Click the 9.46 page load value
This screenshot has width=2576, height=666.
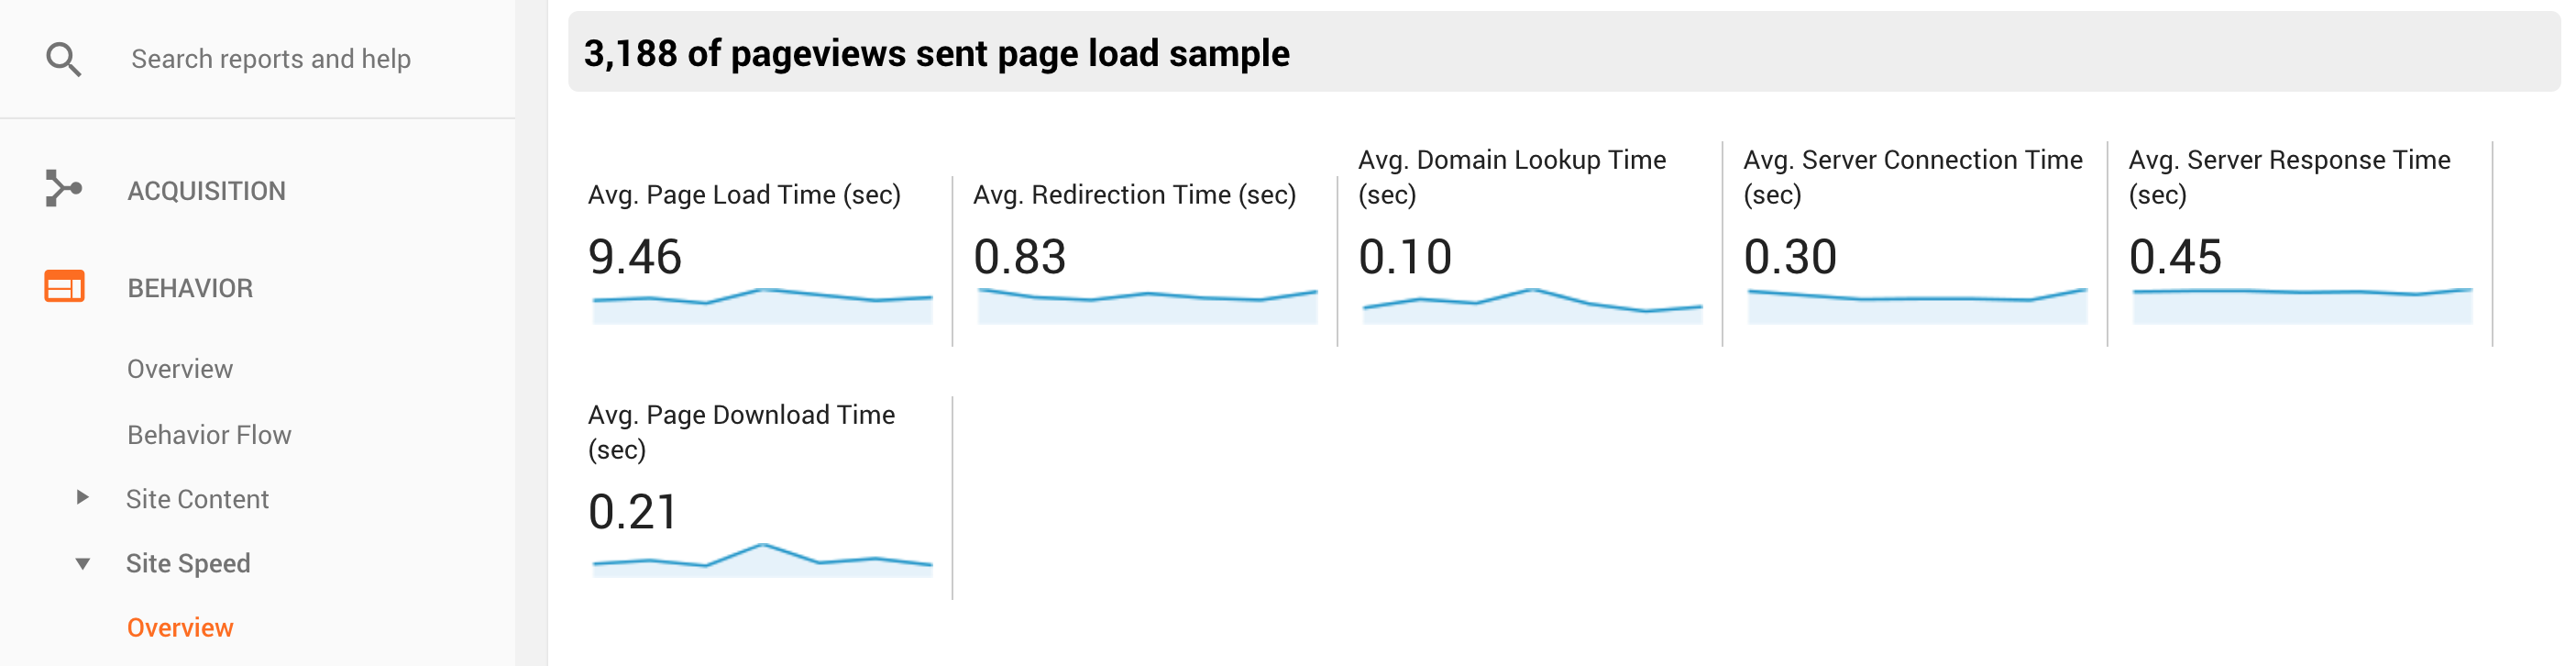635,257
